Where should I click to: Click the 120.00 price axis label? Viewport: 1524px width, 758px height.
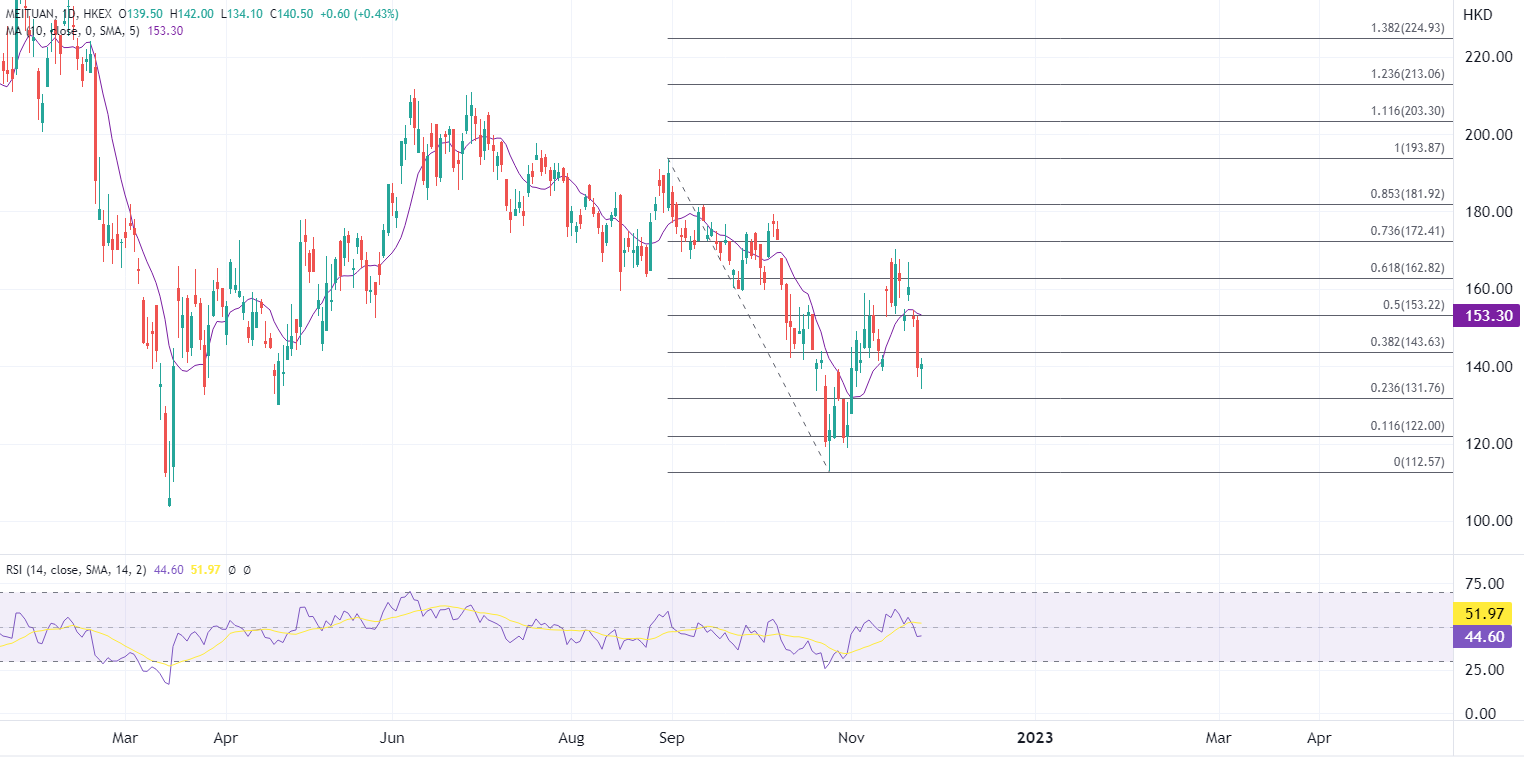tap(1488, 444)
